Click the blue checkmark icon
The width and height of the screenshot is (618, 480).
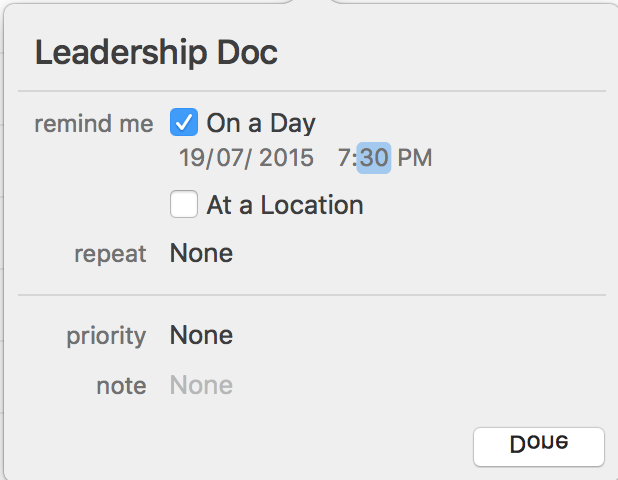tap(184, 122)
